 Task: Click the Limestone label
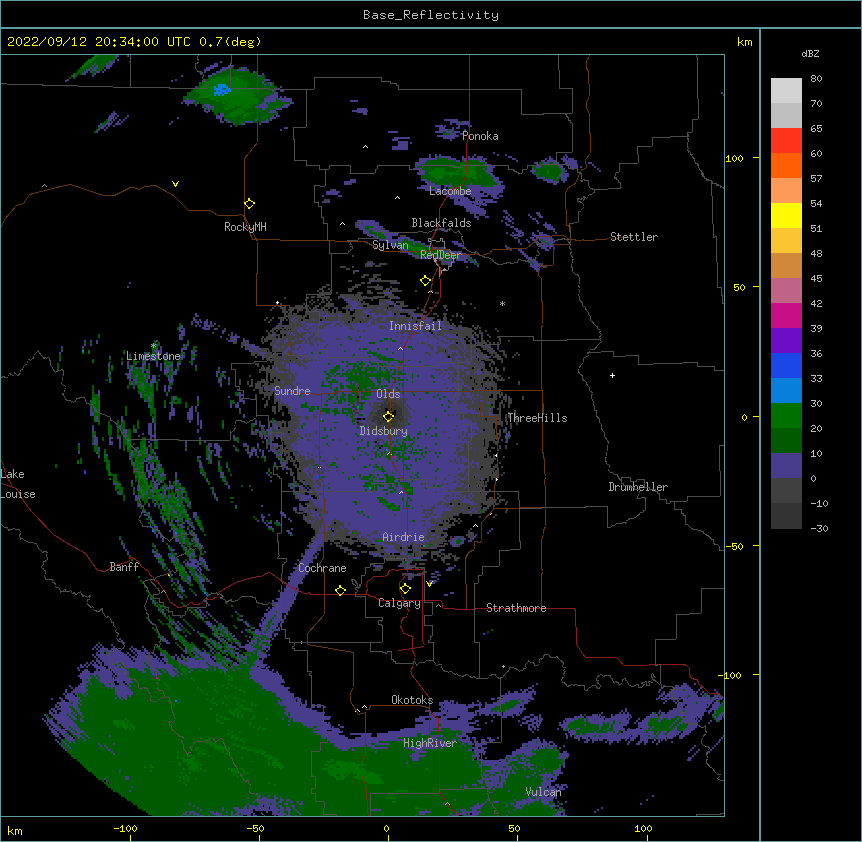(153, 356)
